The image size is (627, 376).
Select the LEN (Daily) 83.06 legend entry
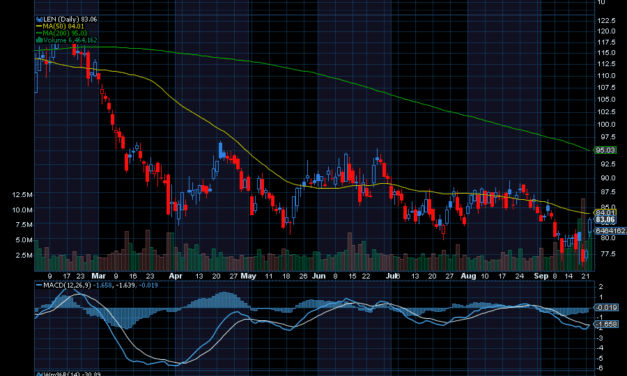point(66,19)
